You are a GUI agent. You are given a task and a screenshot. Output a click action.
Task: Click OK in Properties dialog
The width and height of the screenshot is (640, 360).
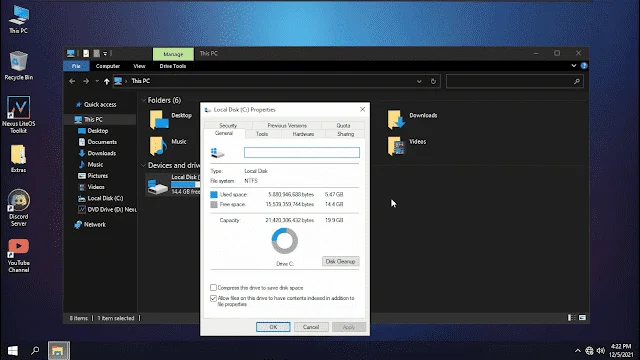(x=273, y=327)
